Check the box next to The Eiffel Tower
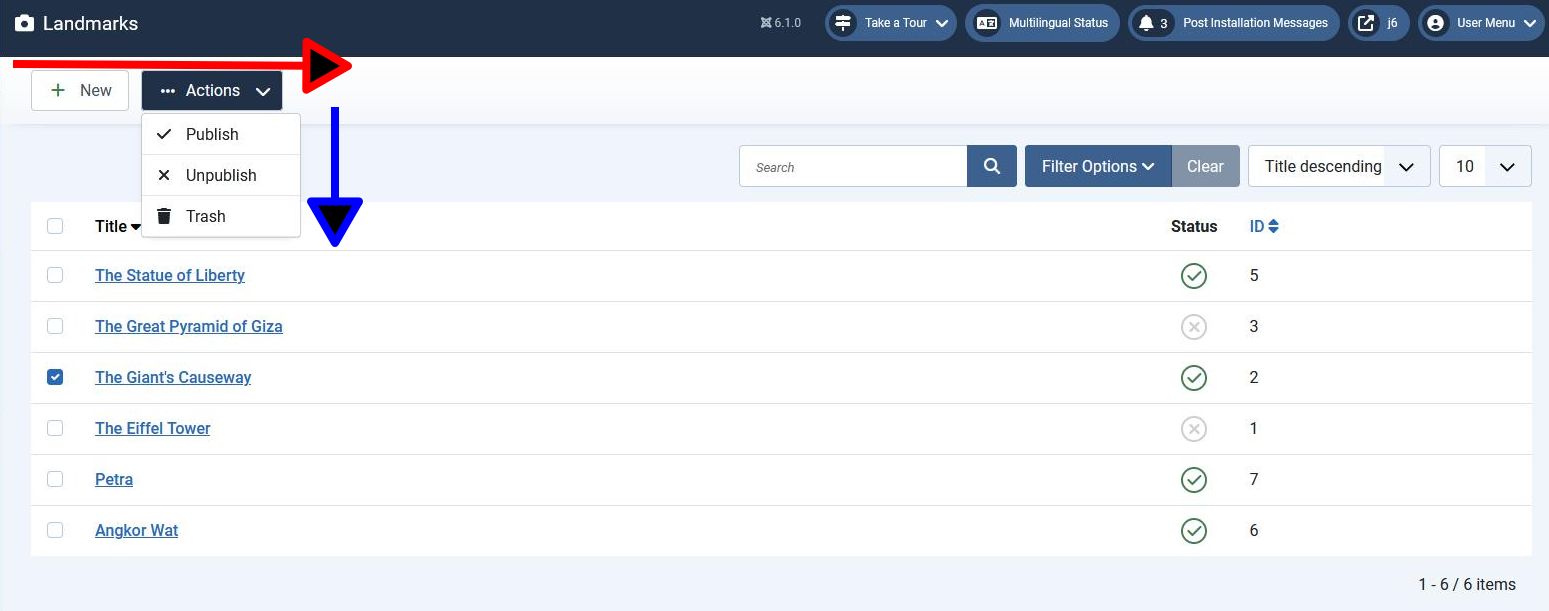 click(x=55, y=428)
